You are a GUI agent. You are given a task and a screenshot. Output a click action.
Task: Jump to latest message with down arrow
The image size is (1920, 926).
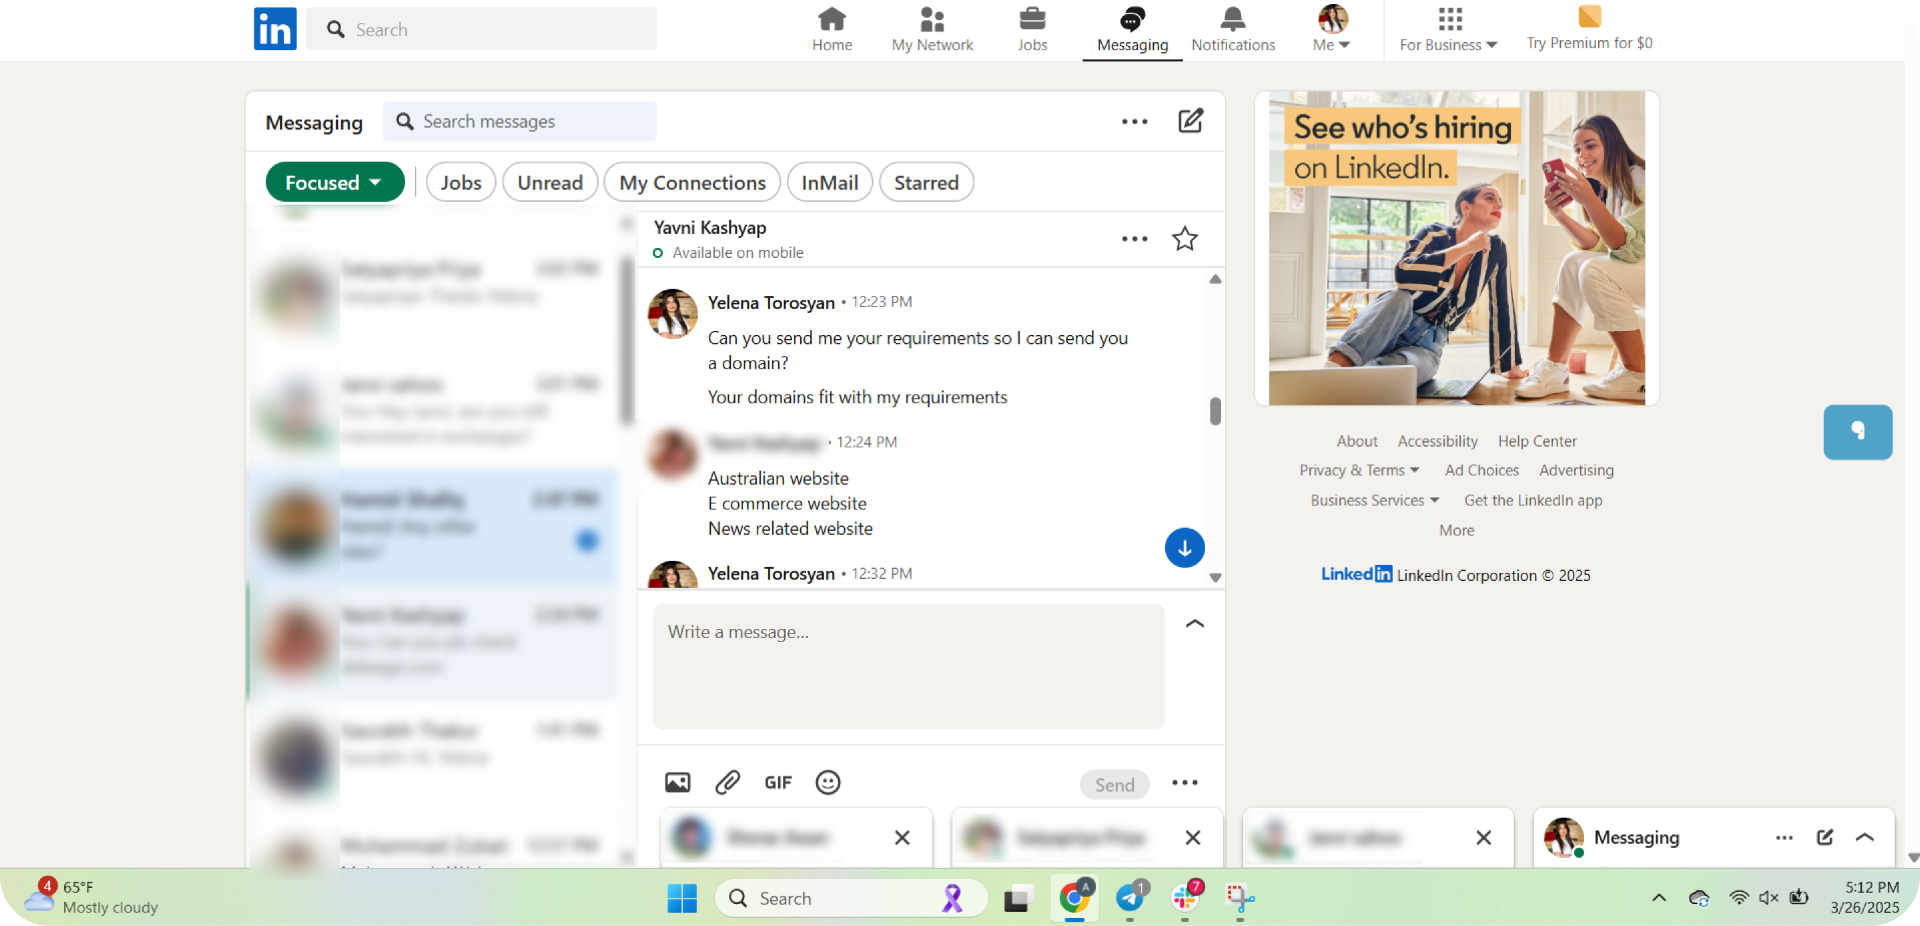(1184, 548)
